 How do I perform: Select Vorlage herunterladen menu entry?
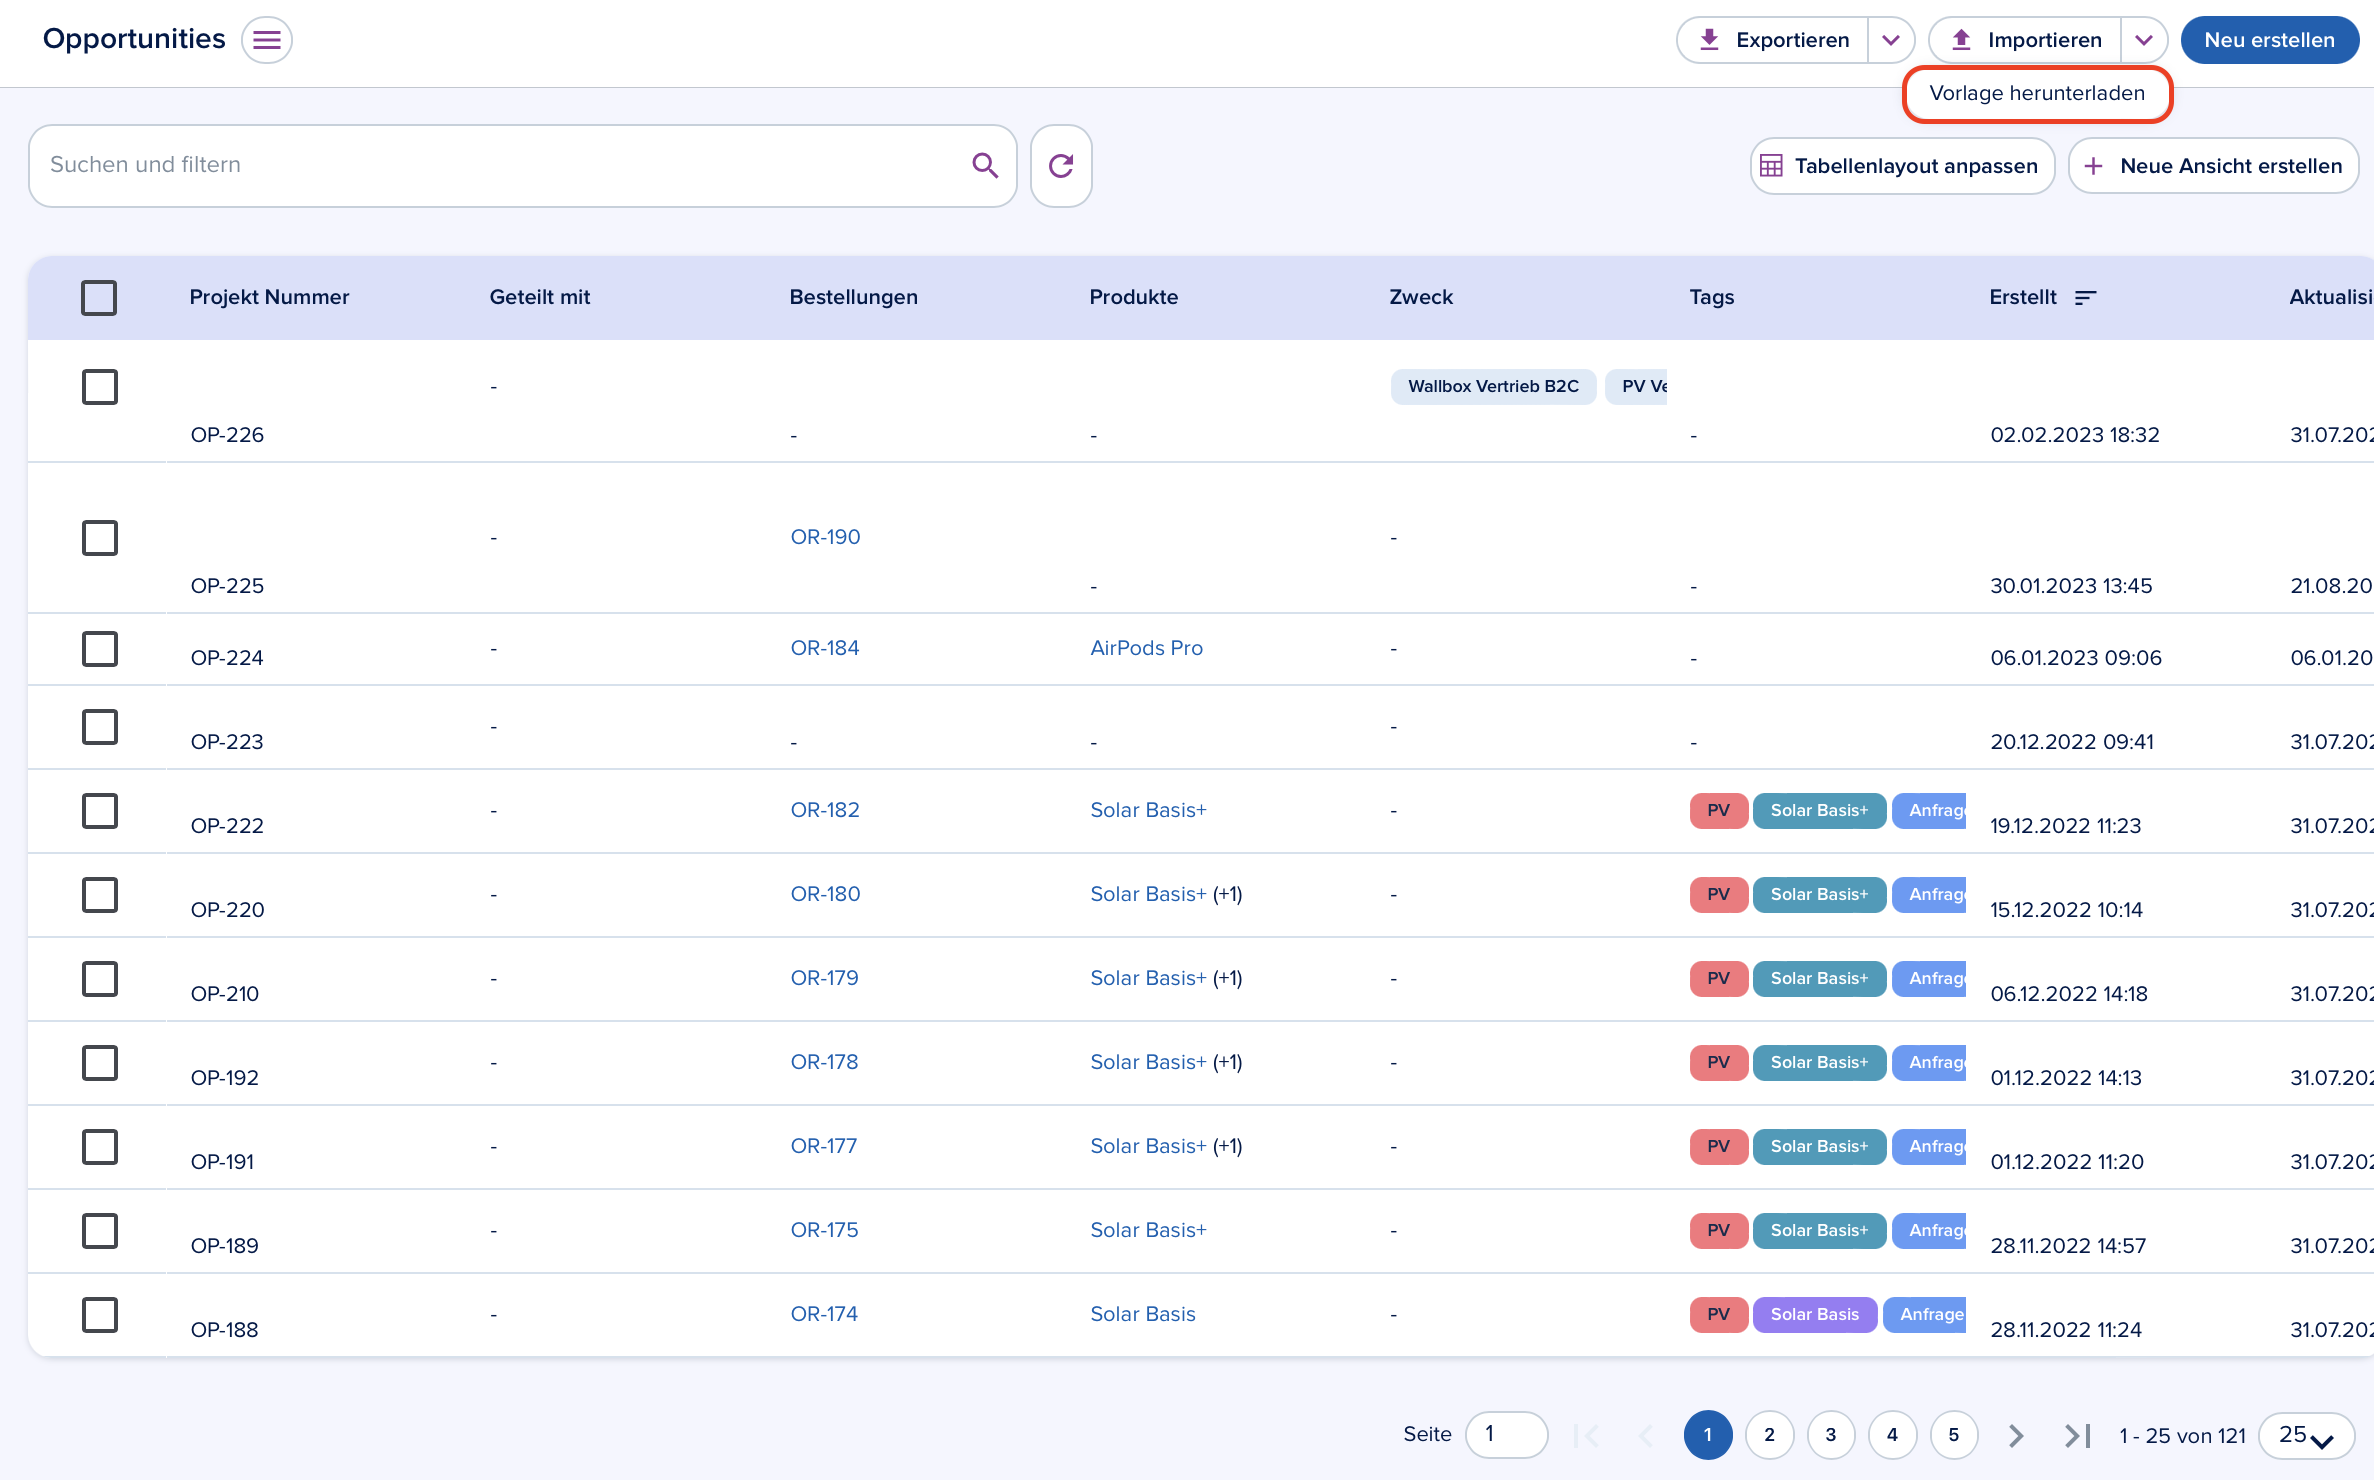click(x=2037, y=94)
